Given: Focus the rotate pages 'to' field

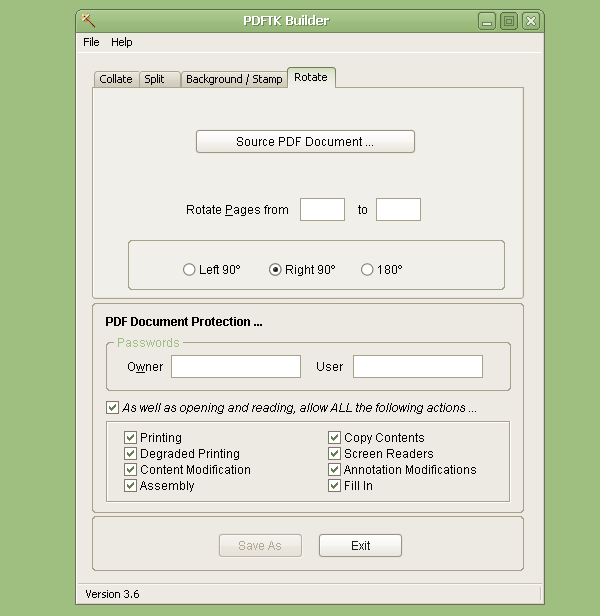Looking at the screenshot, I should tap(398, 209).
